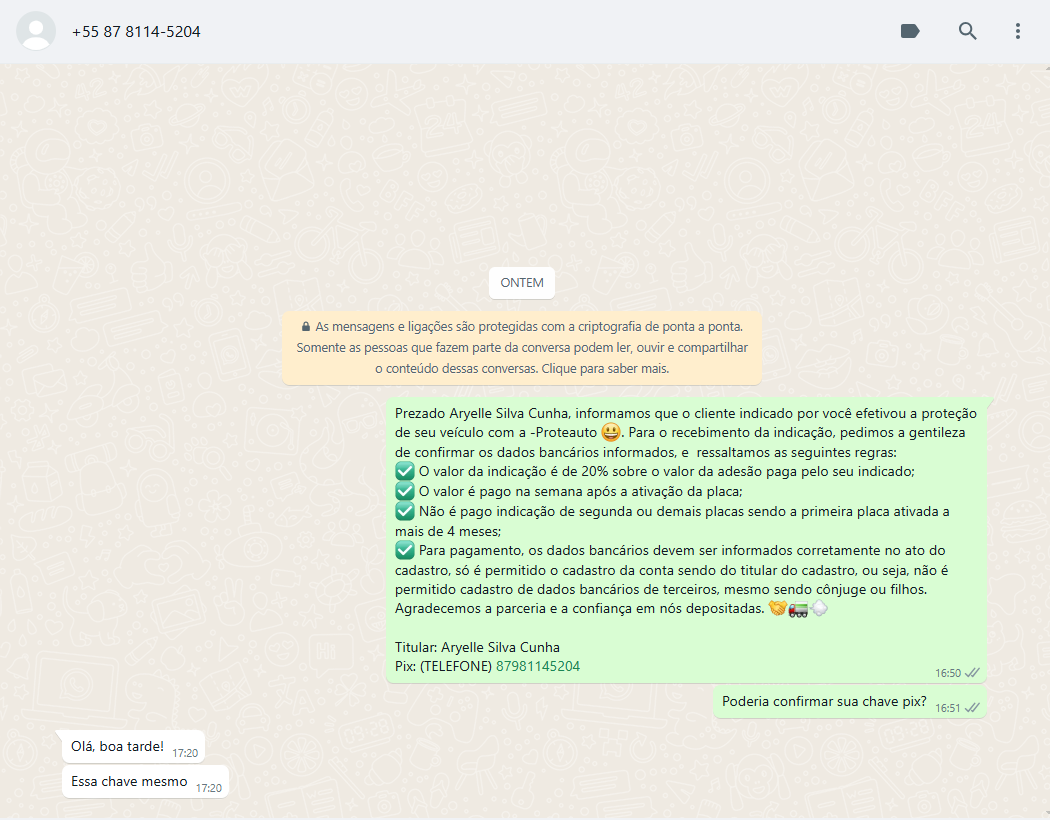Click the handshake emoji in the message
Image resolution: width=1050 pixels, height=820 pixels.
(776, 608)
